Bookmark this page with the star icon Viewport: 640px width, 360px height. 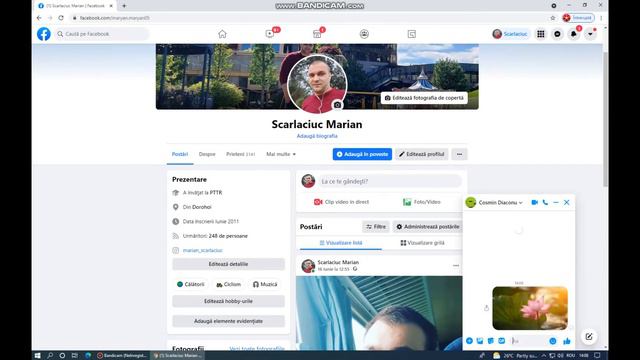[553, 18]
